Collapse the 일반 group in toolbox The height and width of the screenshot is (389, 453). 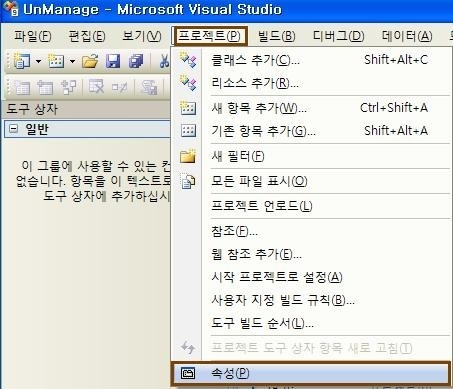(x=13, y=128)
